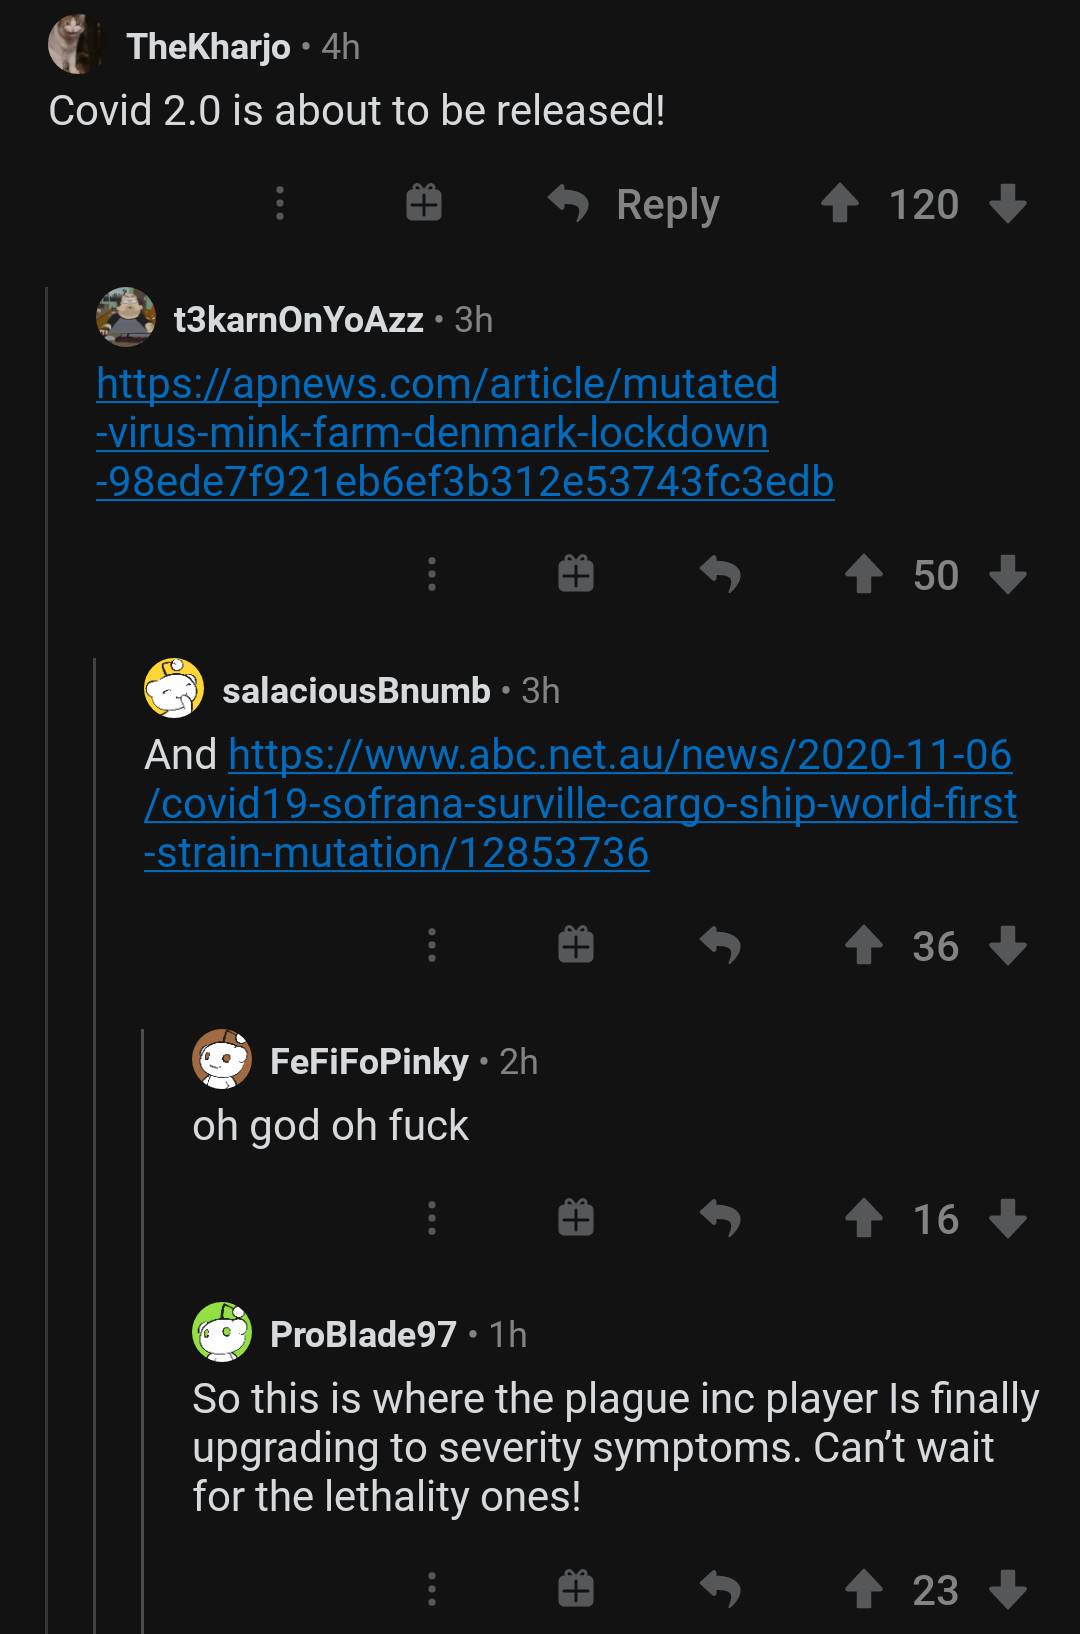Upvote t3karnOnYoAzz's comment
This screenshot has height=1634, width=1080.
(864, 575)
